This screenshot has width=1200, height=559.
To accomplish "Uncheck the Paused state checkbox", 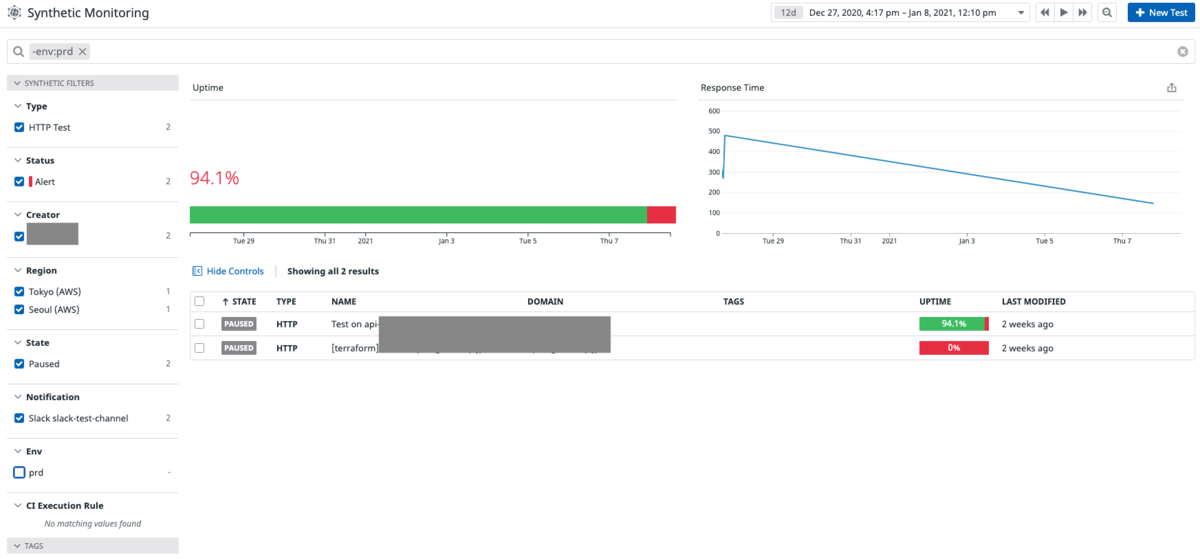I will (19, 364).
